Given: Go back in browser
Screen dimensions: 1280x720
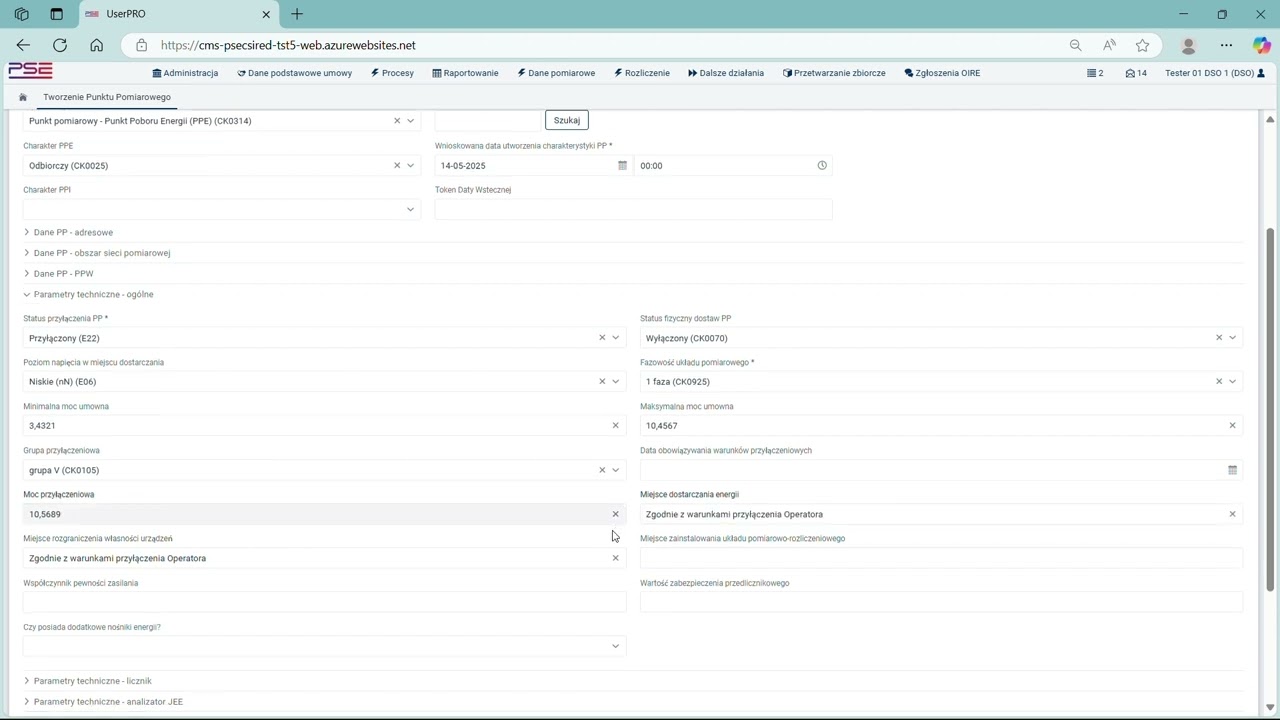Looking at the screenshot, I should click(x=23, y=45).
